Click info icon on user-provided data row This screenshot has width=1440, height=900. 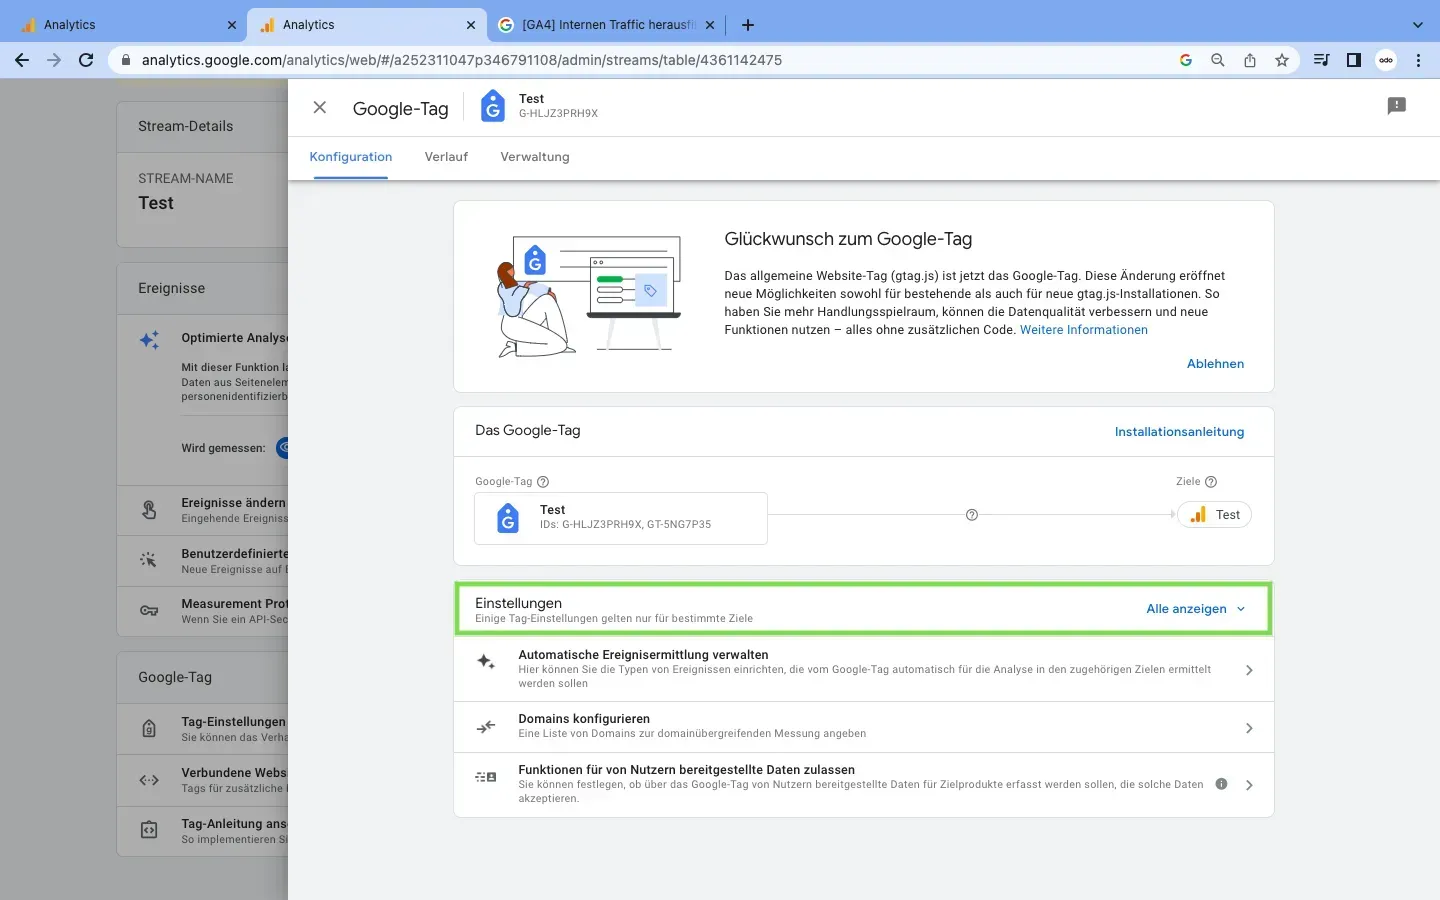(x=1221, y=784)
